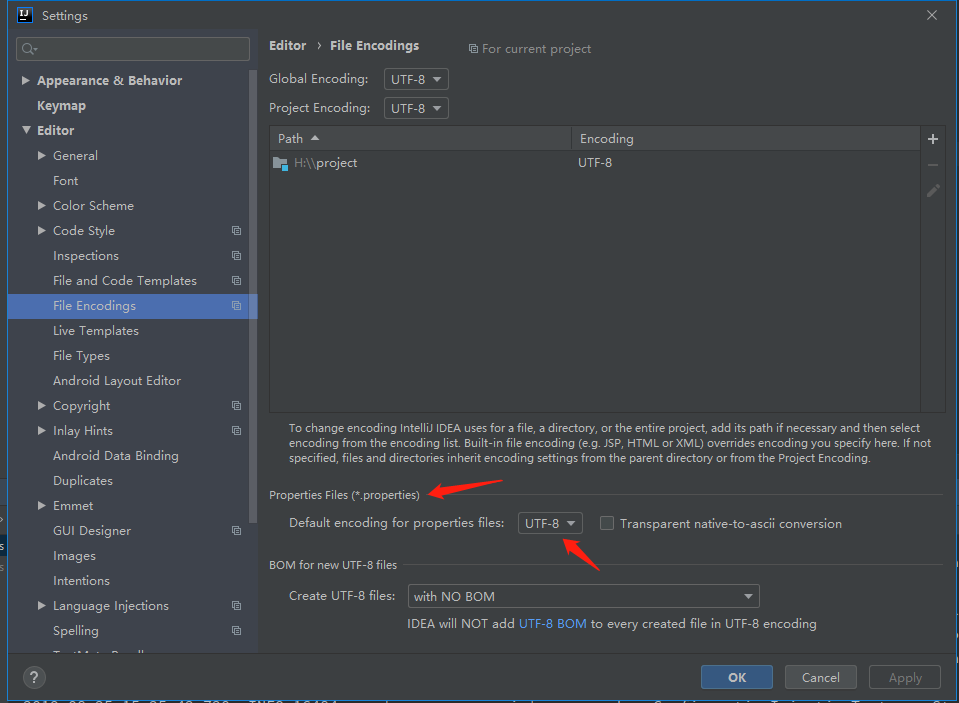Click the project-level icon next to Inlay Hints
This screenshot has width=959, height=703.
click(237, 431)
